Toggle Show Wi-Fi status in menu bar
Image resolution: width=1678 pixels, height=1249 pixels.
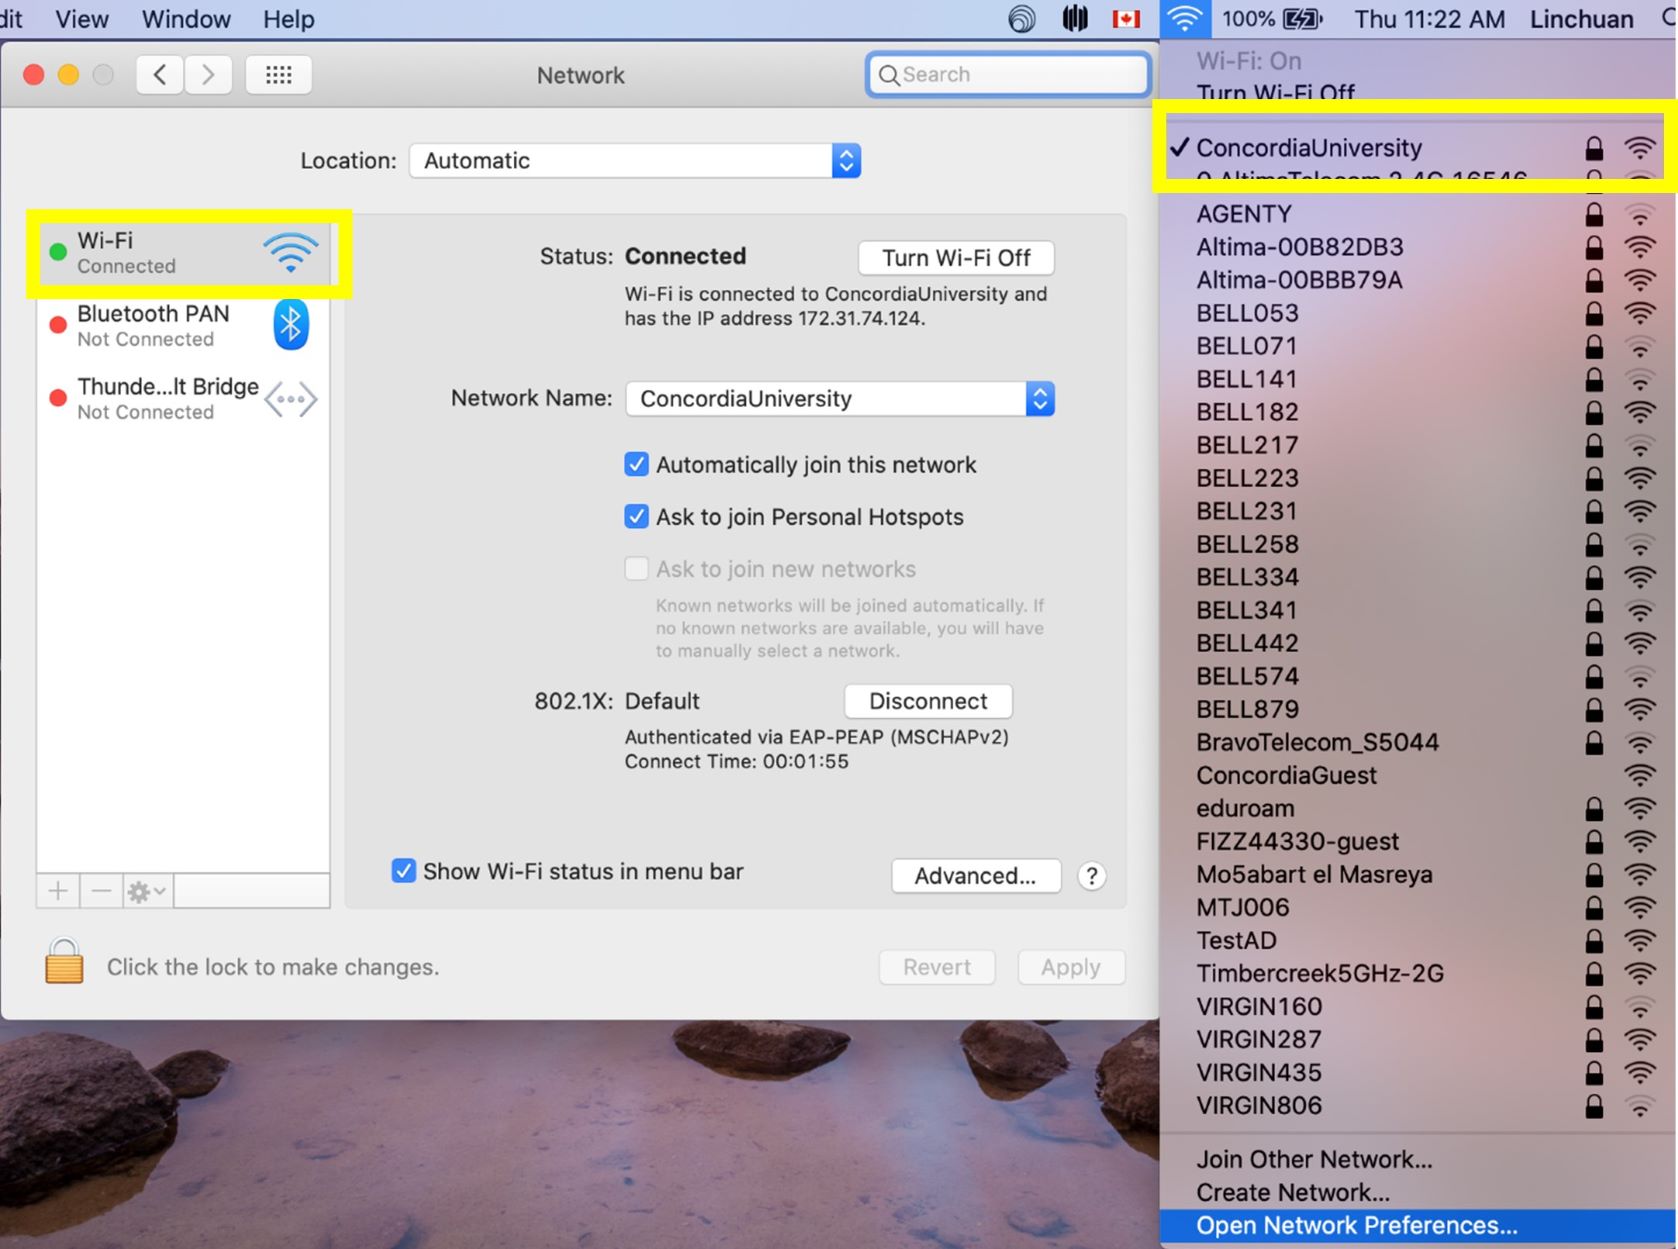click(403, 870)
